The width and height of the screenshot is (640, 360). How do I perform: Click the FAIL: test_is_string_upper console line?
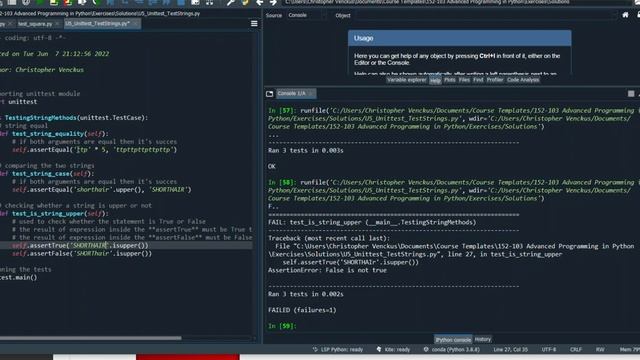click(372, 222)
